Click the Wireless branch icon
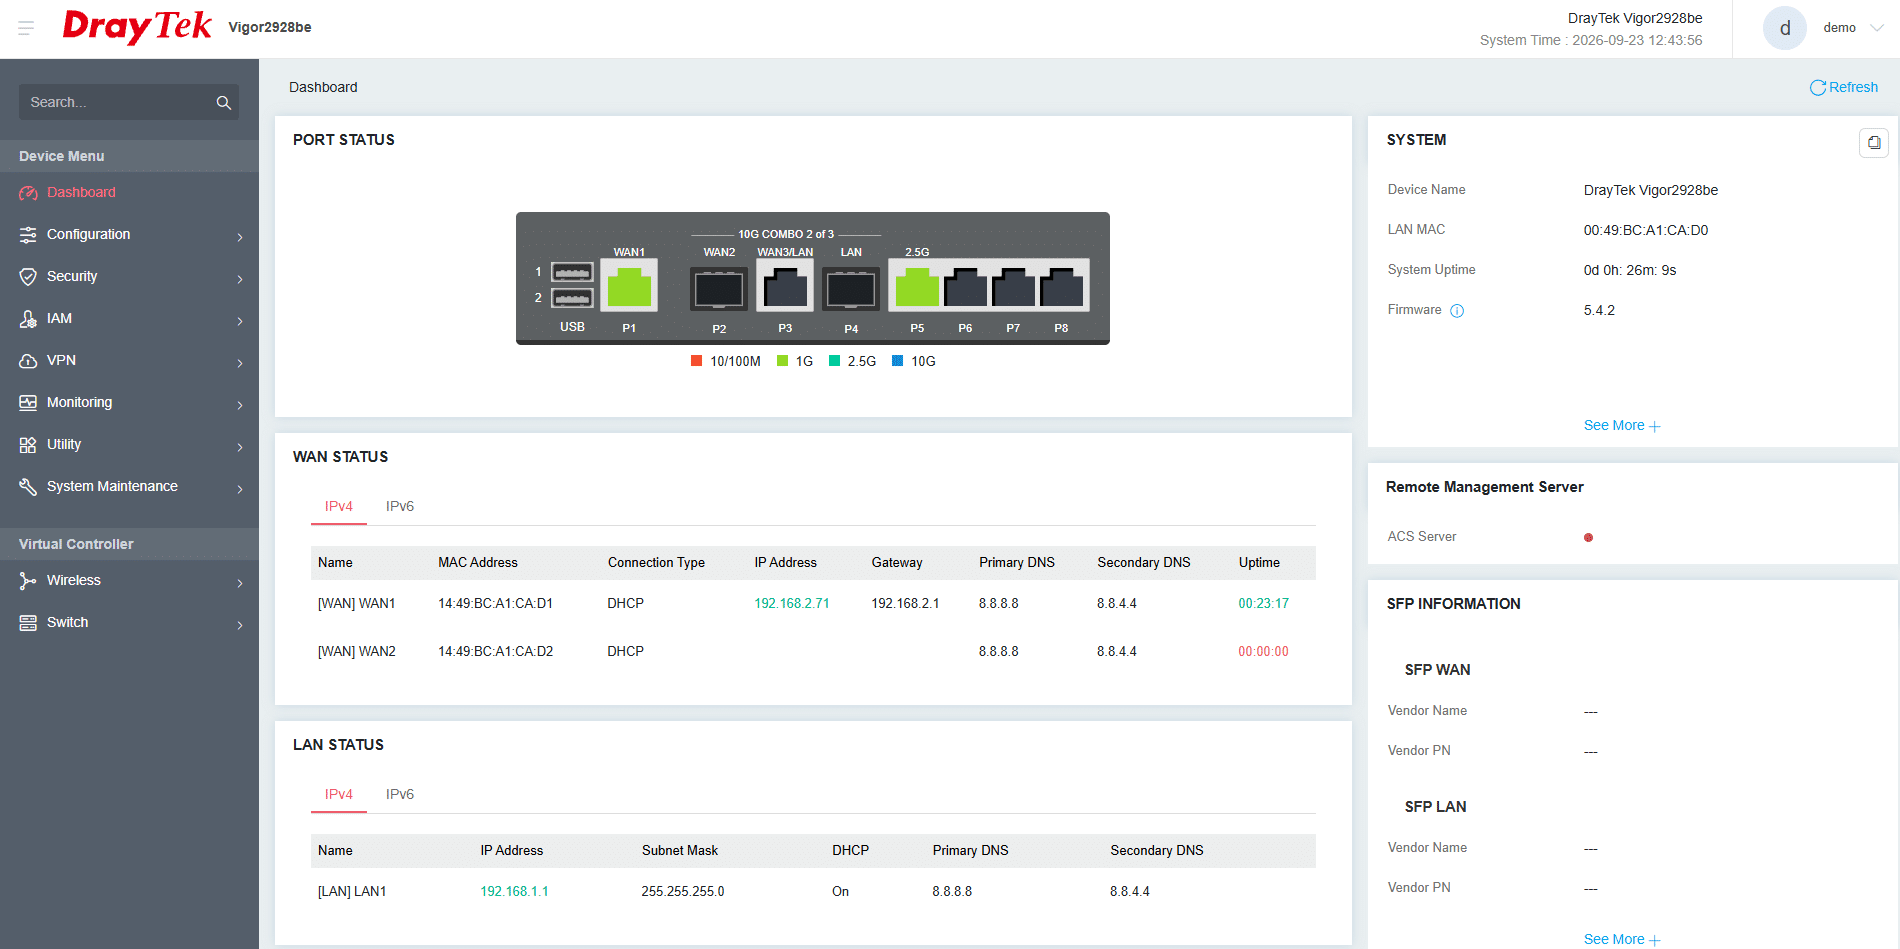 28,581
